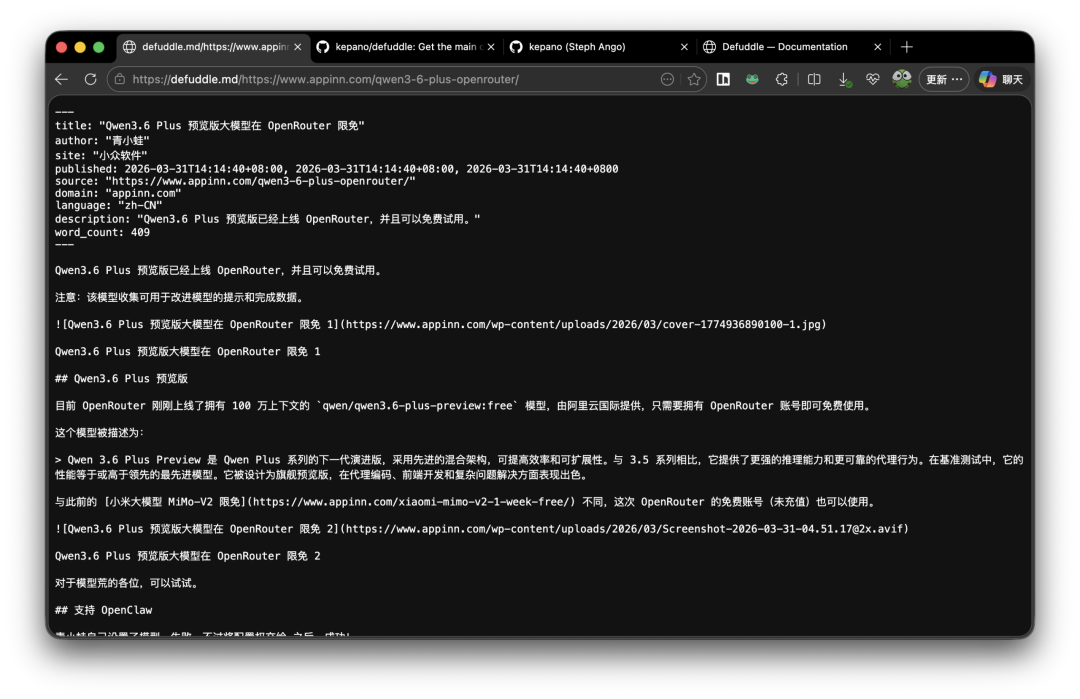
Task: Show the Downloads panel
Action: click(844, 80)
